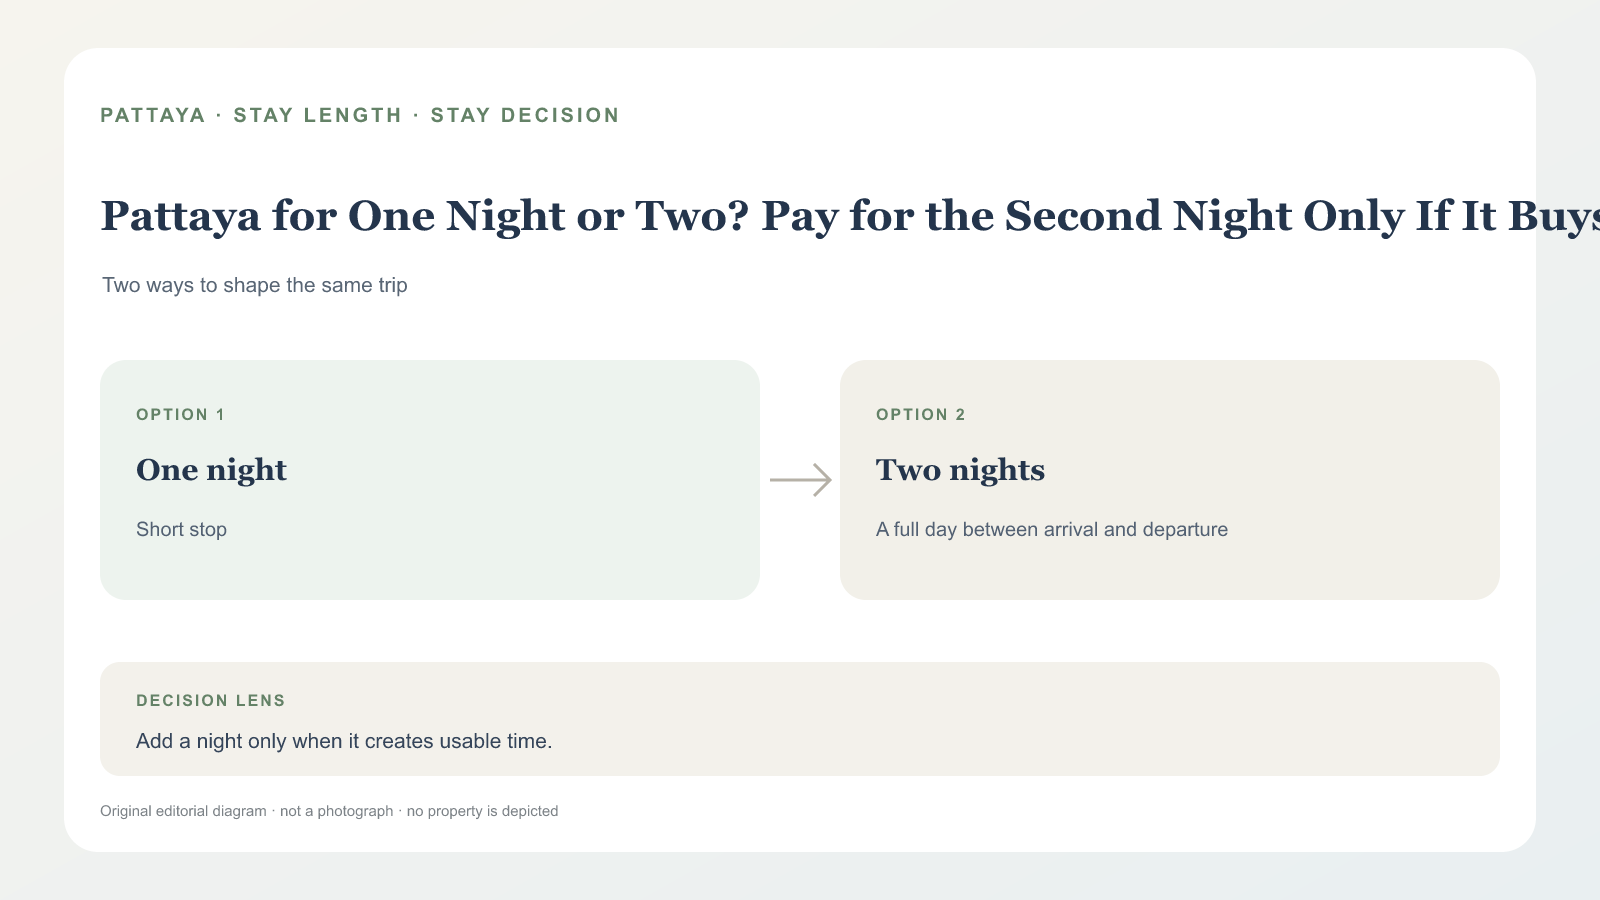Click the not a photograph footnote text
Viewport: 1600px width, 900px height.
tap(337, 811)
